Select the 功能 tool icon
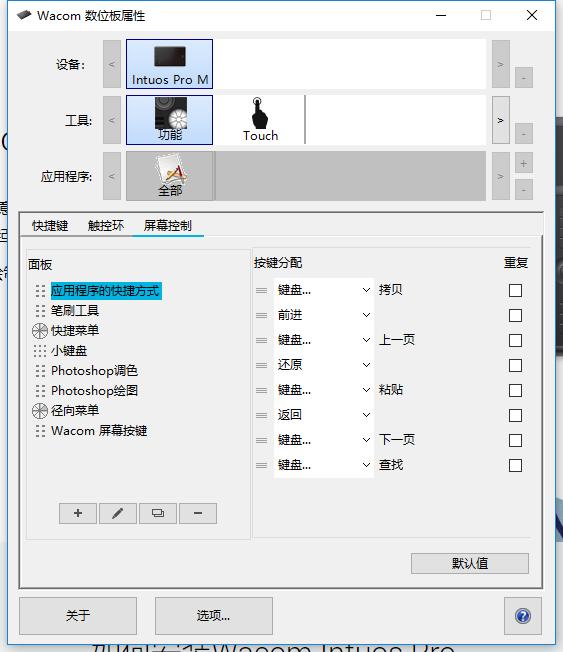563x652 pixels. coord(169,120)
